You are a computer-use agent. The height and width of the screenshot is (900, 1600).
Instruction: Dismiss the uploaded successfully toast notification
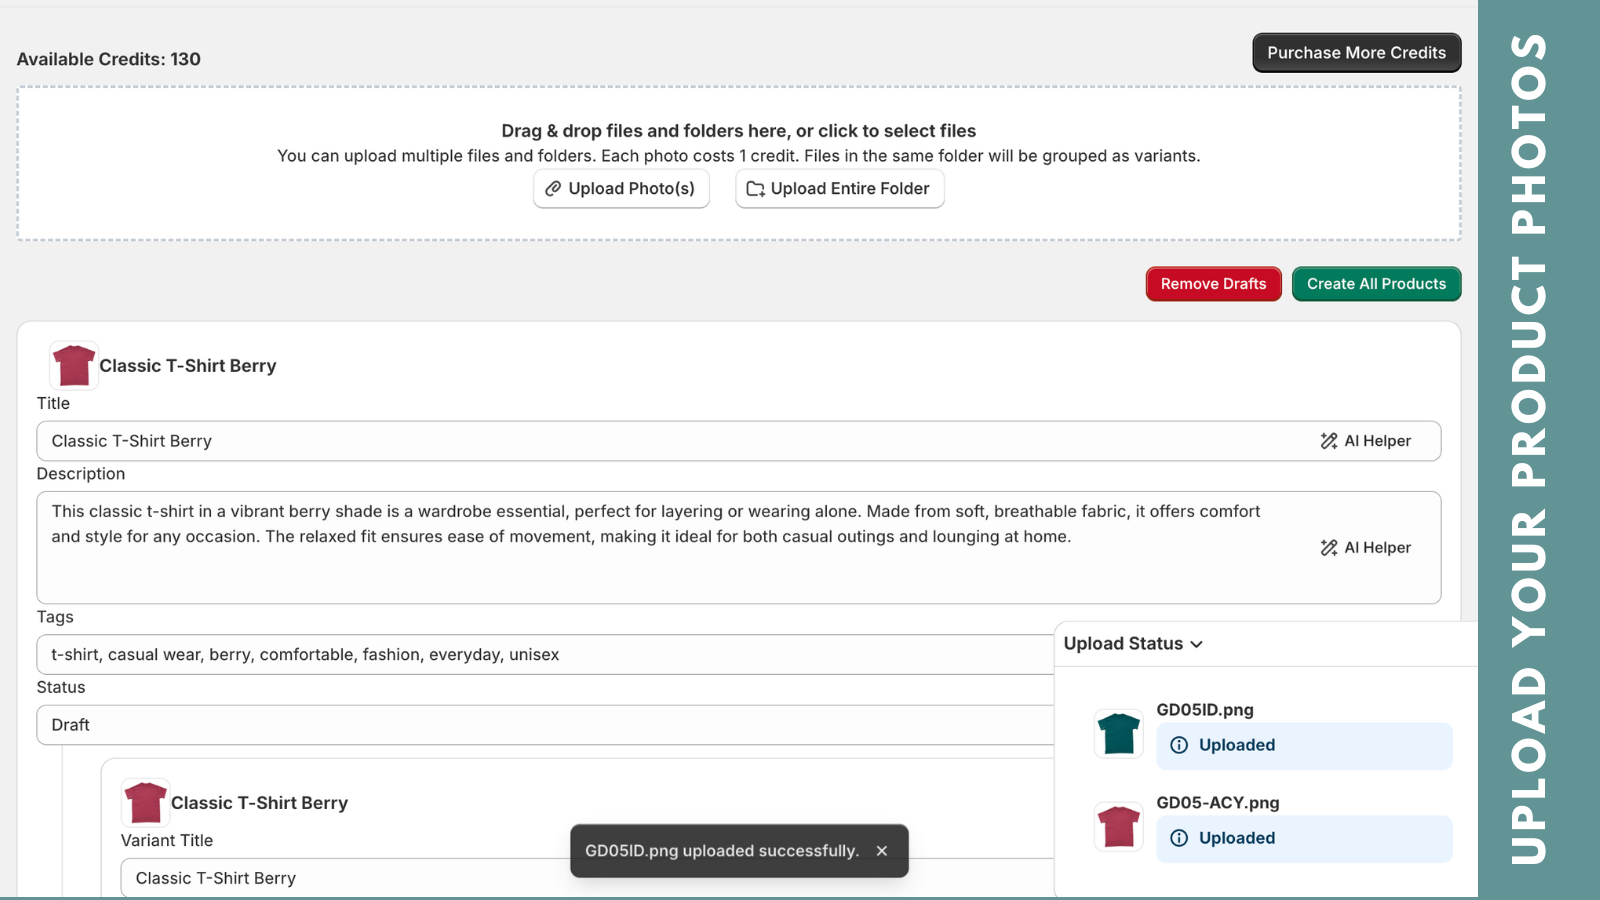pyautogui.click(x=881, y=851)
